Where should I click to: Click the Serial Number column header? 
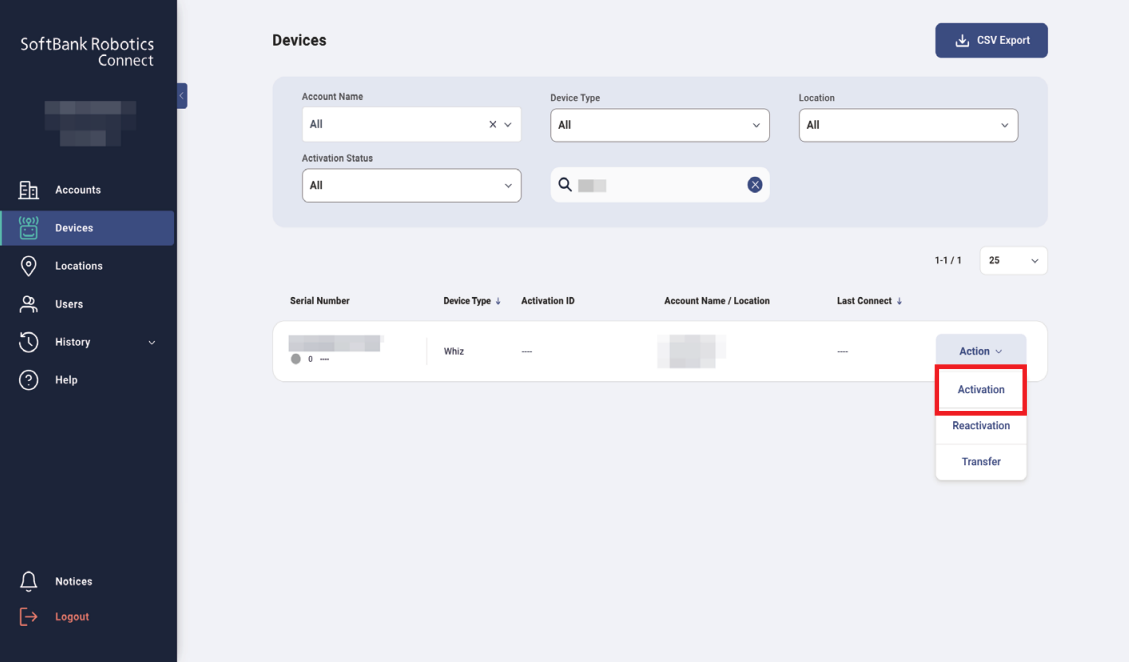[x=320, y=301]
